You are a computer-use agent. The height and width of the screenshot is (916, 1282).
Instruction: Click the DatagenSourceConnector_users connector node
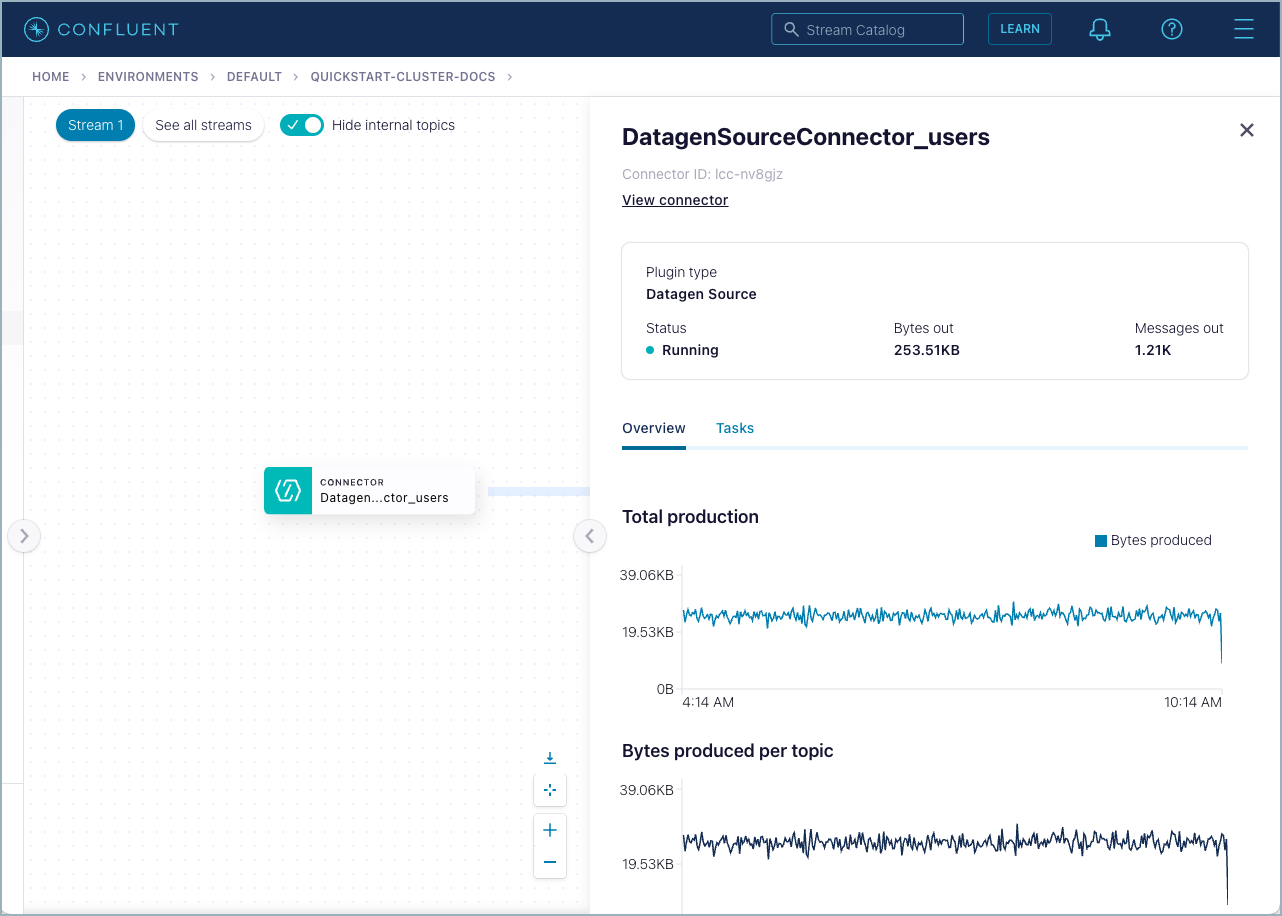pyautogui.click(x=369, y=490)
